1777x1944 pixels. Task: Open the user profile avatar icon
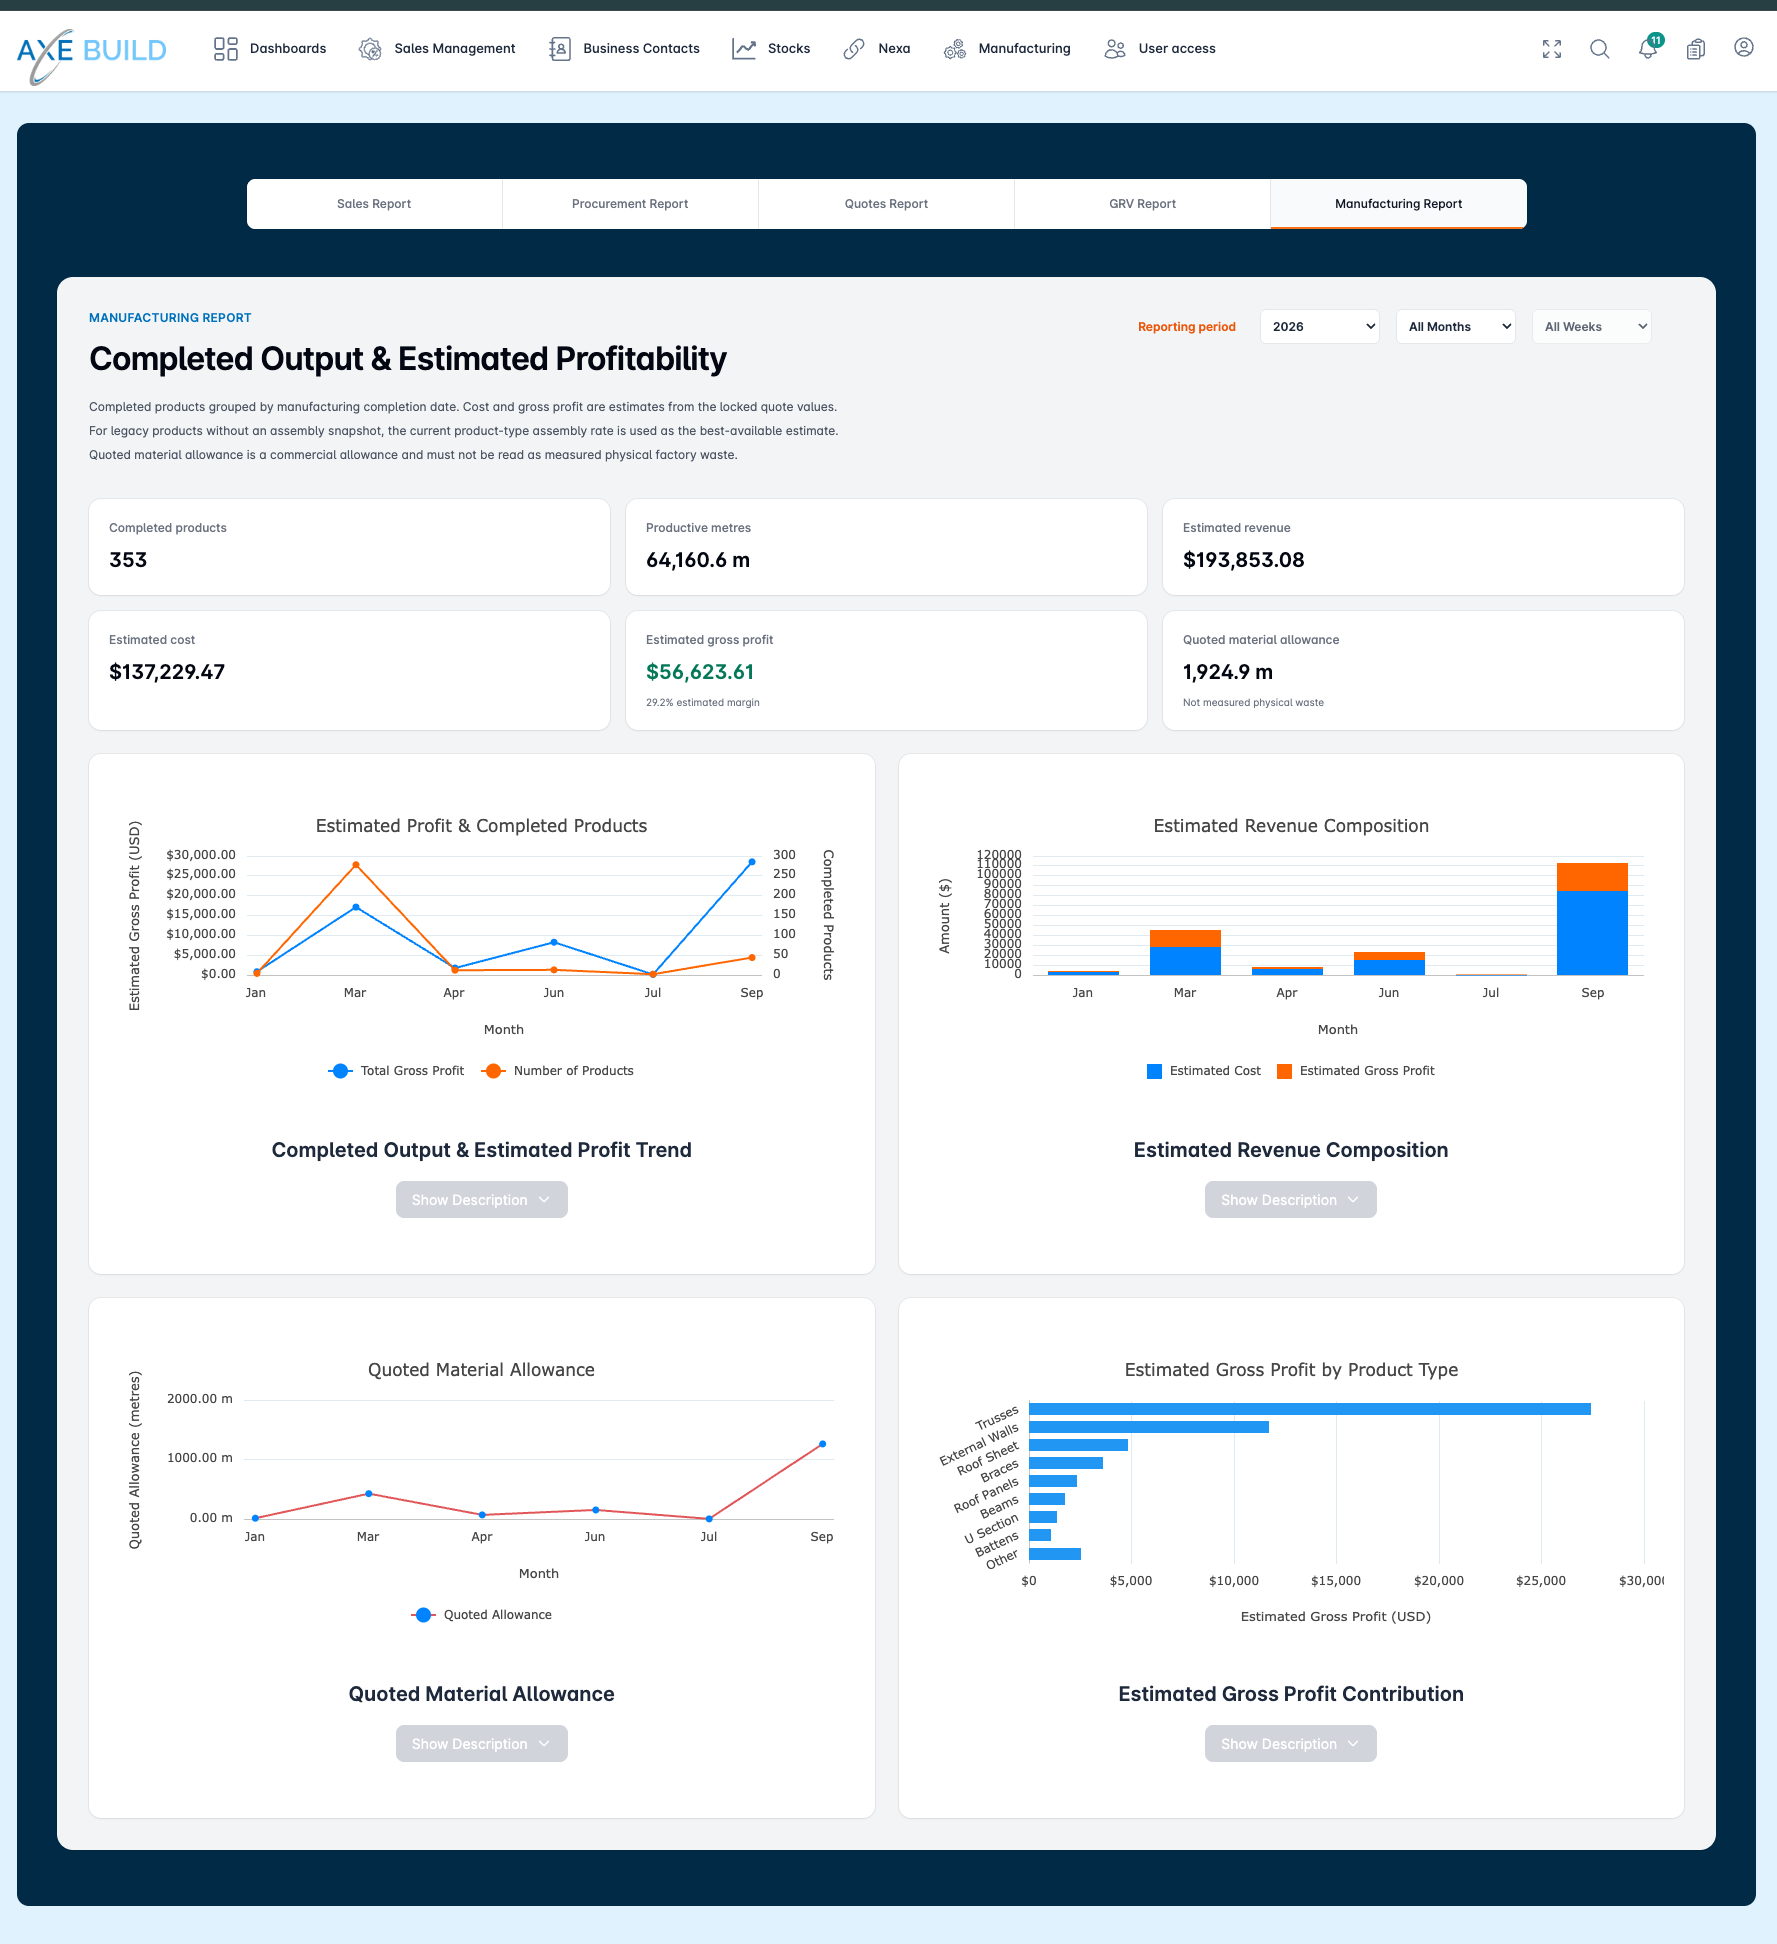(x=1744, y=47)
